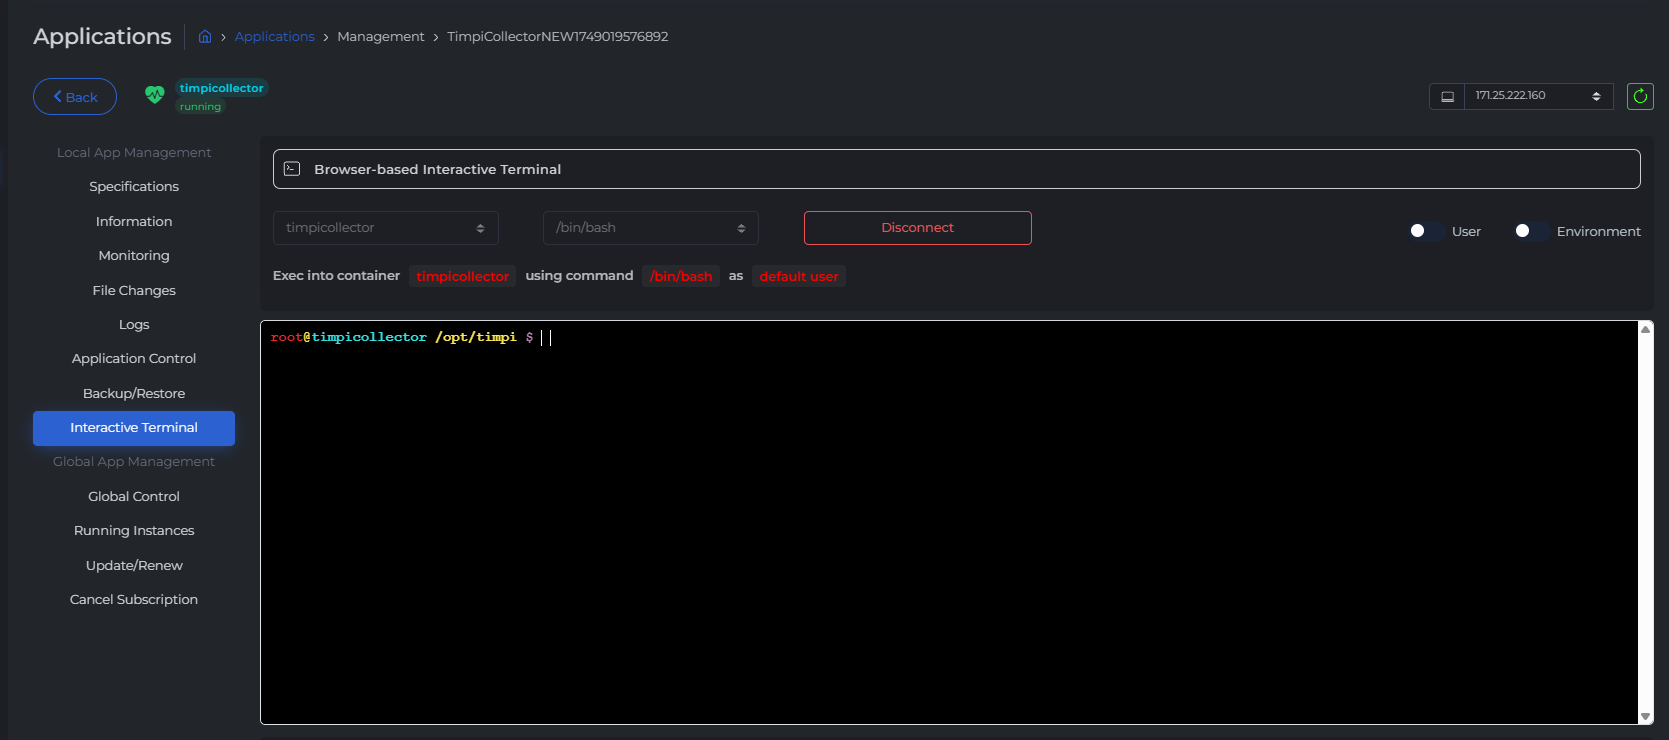Expand the /bin/bash command dropdown

[650, 228]
